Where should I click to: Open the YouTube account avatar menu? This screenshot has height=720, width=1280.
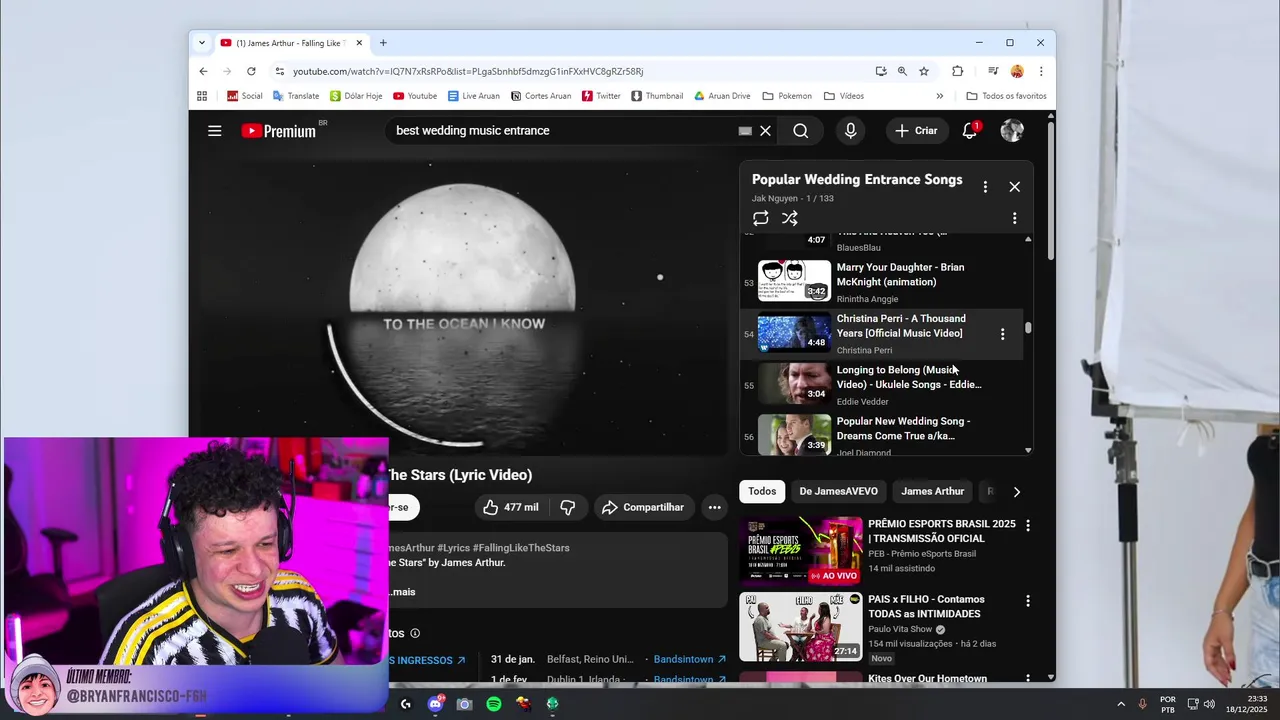pyautogui.click(x=1012, y=131)
